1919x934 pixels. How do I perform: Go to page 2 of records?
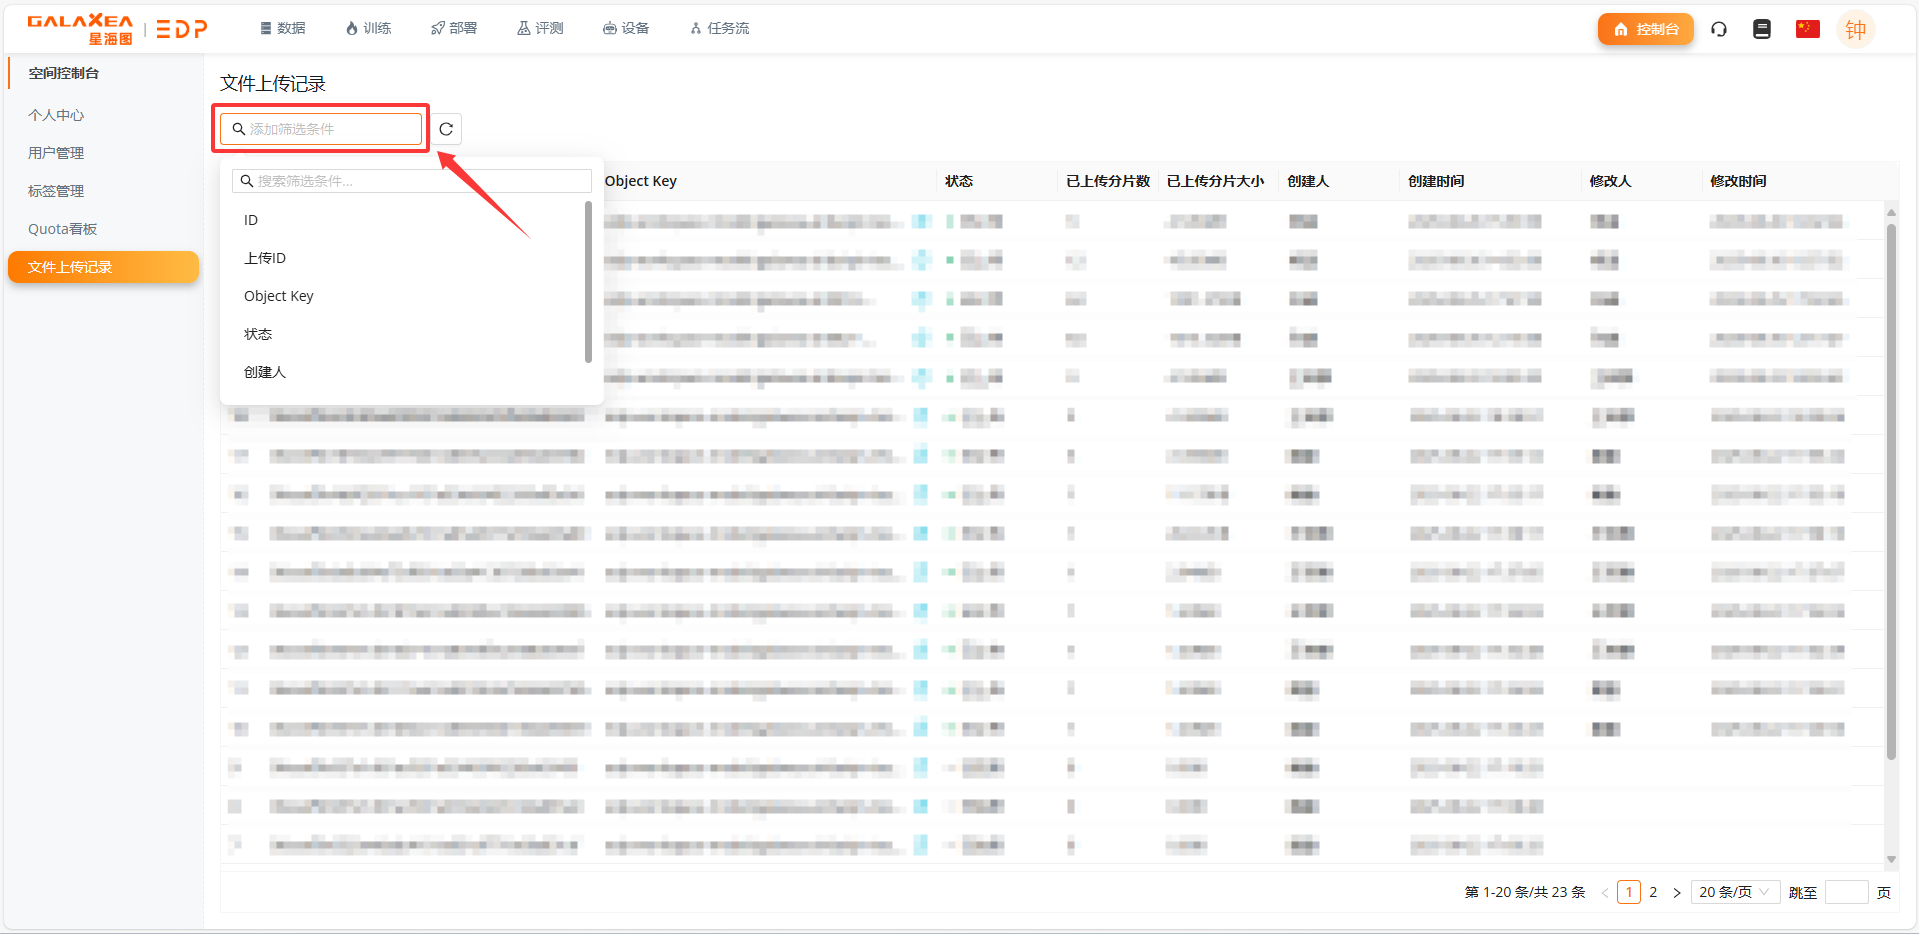click(1653, 892)
